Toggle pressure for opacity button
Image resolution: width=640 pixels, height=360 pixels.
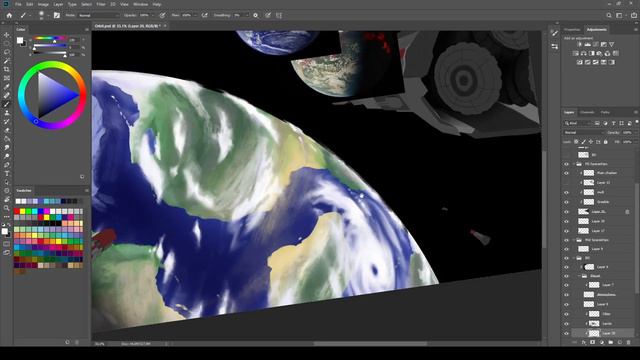pos(162,16)
